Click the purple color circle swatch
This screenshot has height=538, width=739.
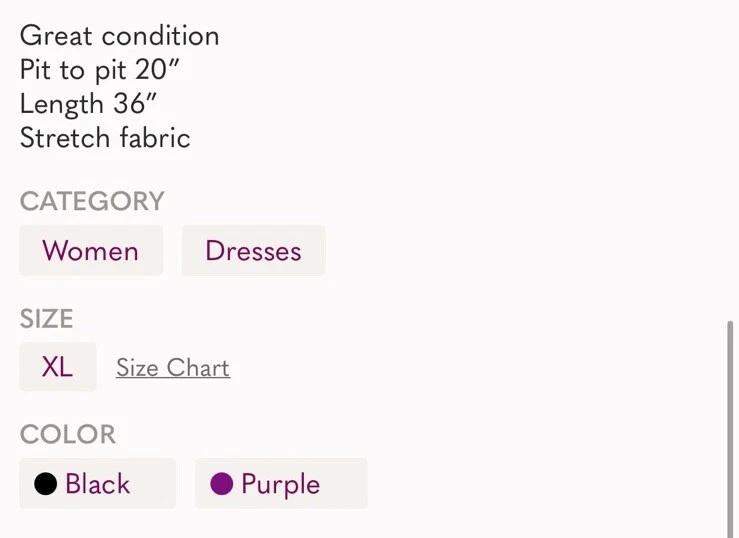pos(222,484)
